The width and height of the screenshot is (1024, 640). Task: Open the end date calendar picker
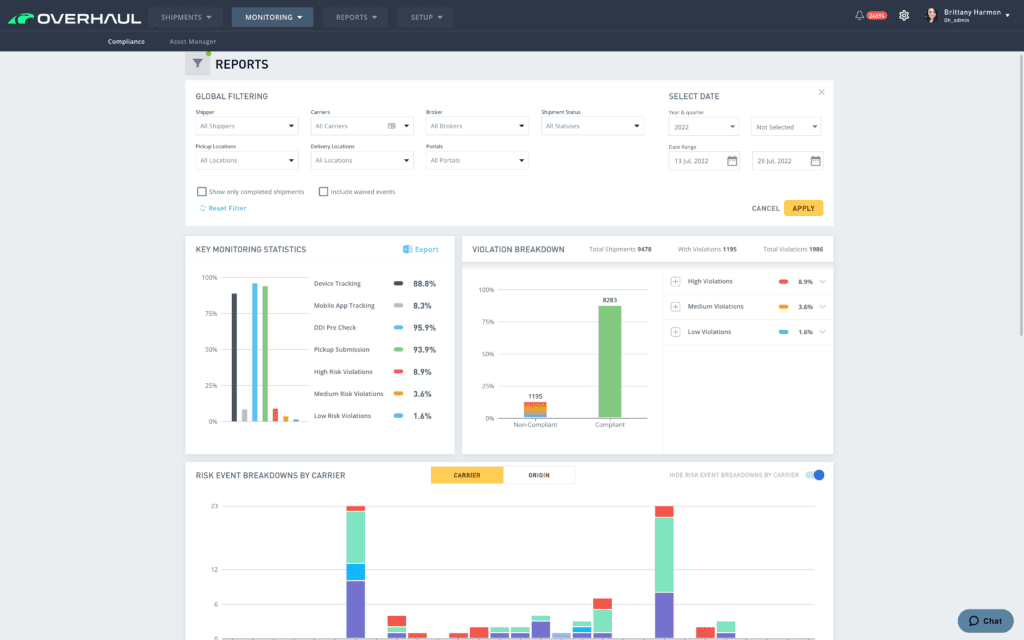(x=815, y=161)
